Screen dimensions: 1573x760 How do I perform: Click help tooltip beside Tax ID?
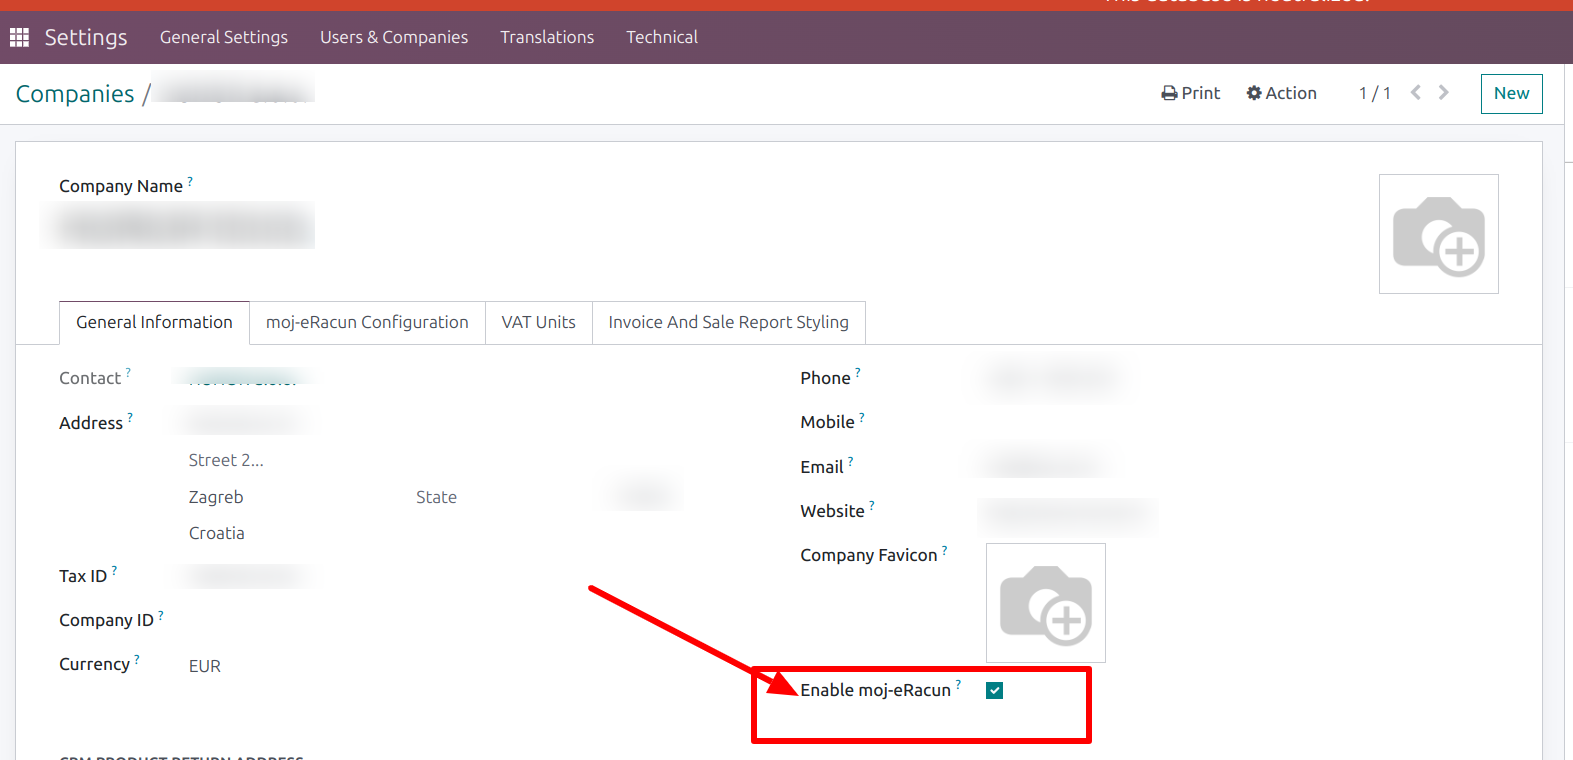[x=114, y=571]
